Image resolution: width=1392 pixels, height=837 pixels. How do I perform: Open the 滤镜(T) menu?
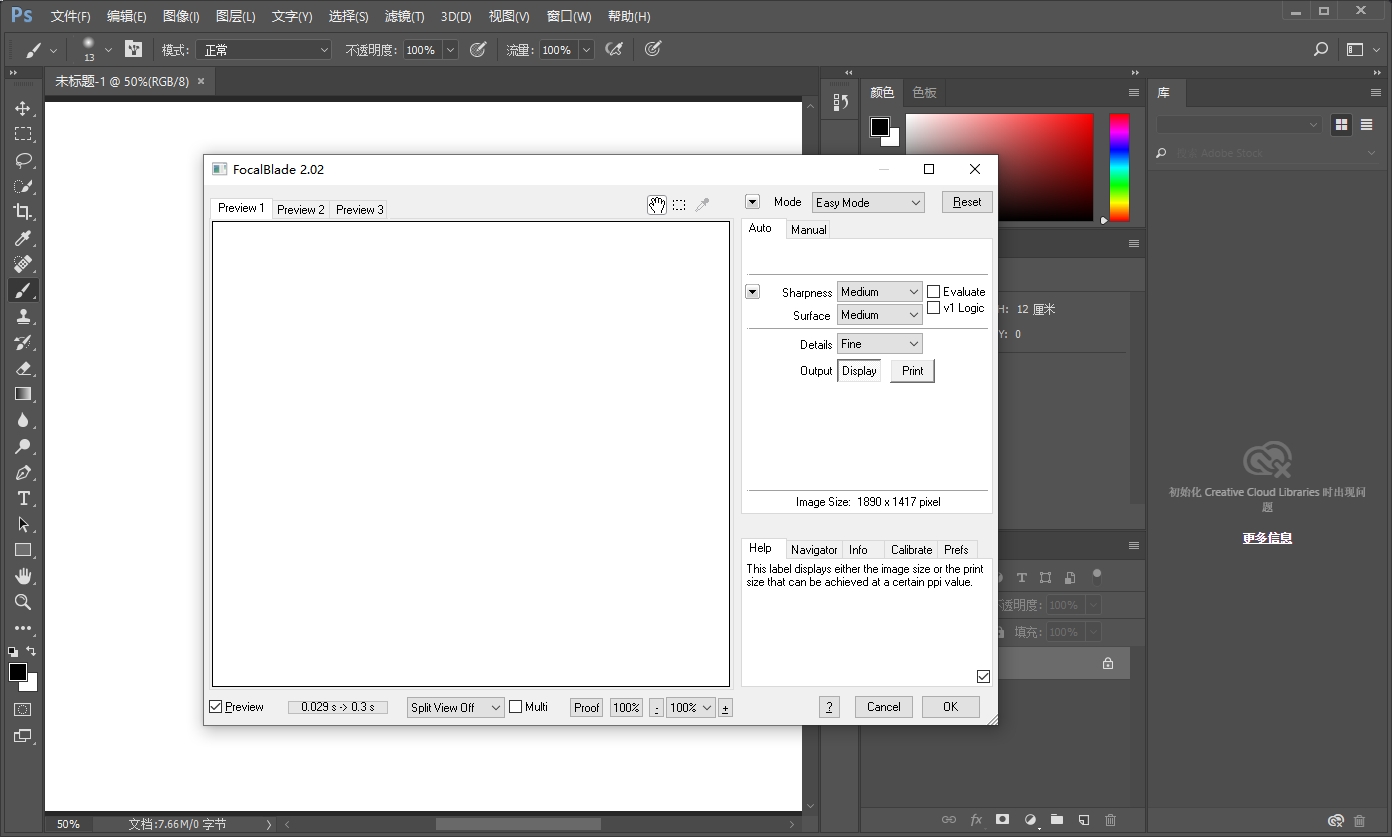tap(404, 17)
